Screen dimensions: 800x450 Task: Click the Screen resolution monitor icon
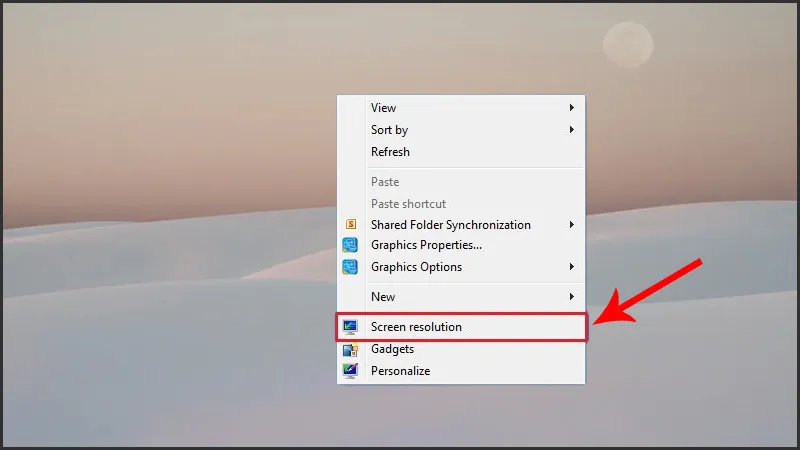click(350, 327)
